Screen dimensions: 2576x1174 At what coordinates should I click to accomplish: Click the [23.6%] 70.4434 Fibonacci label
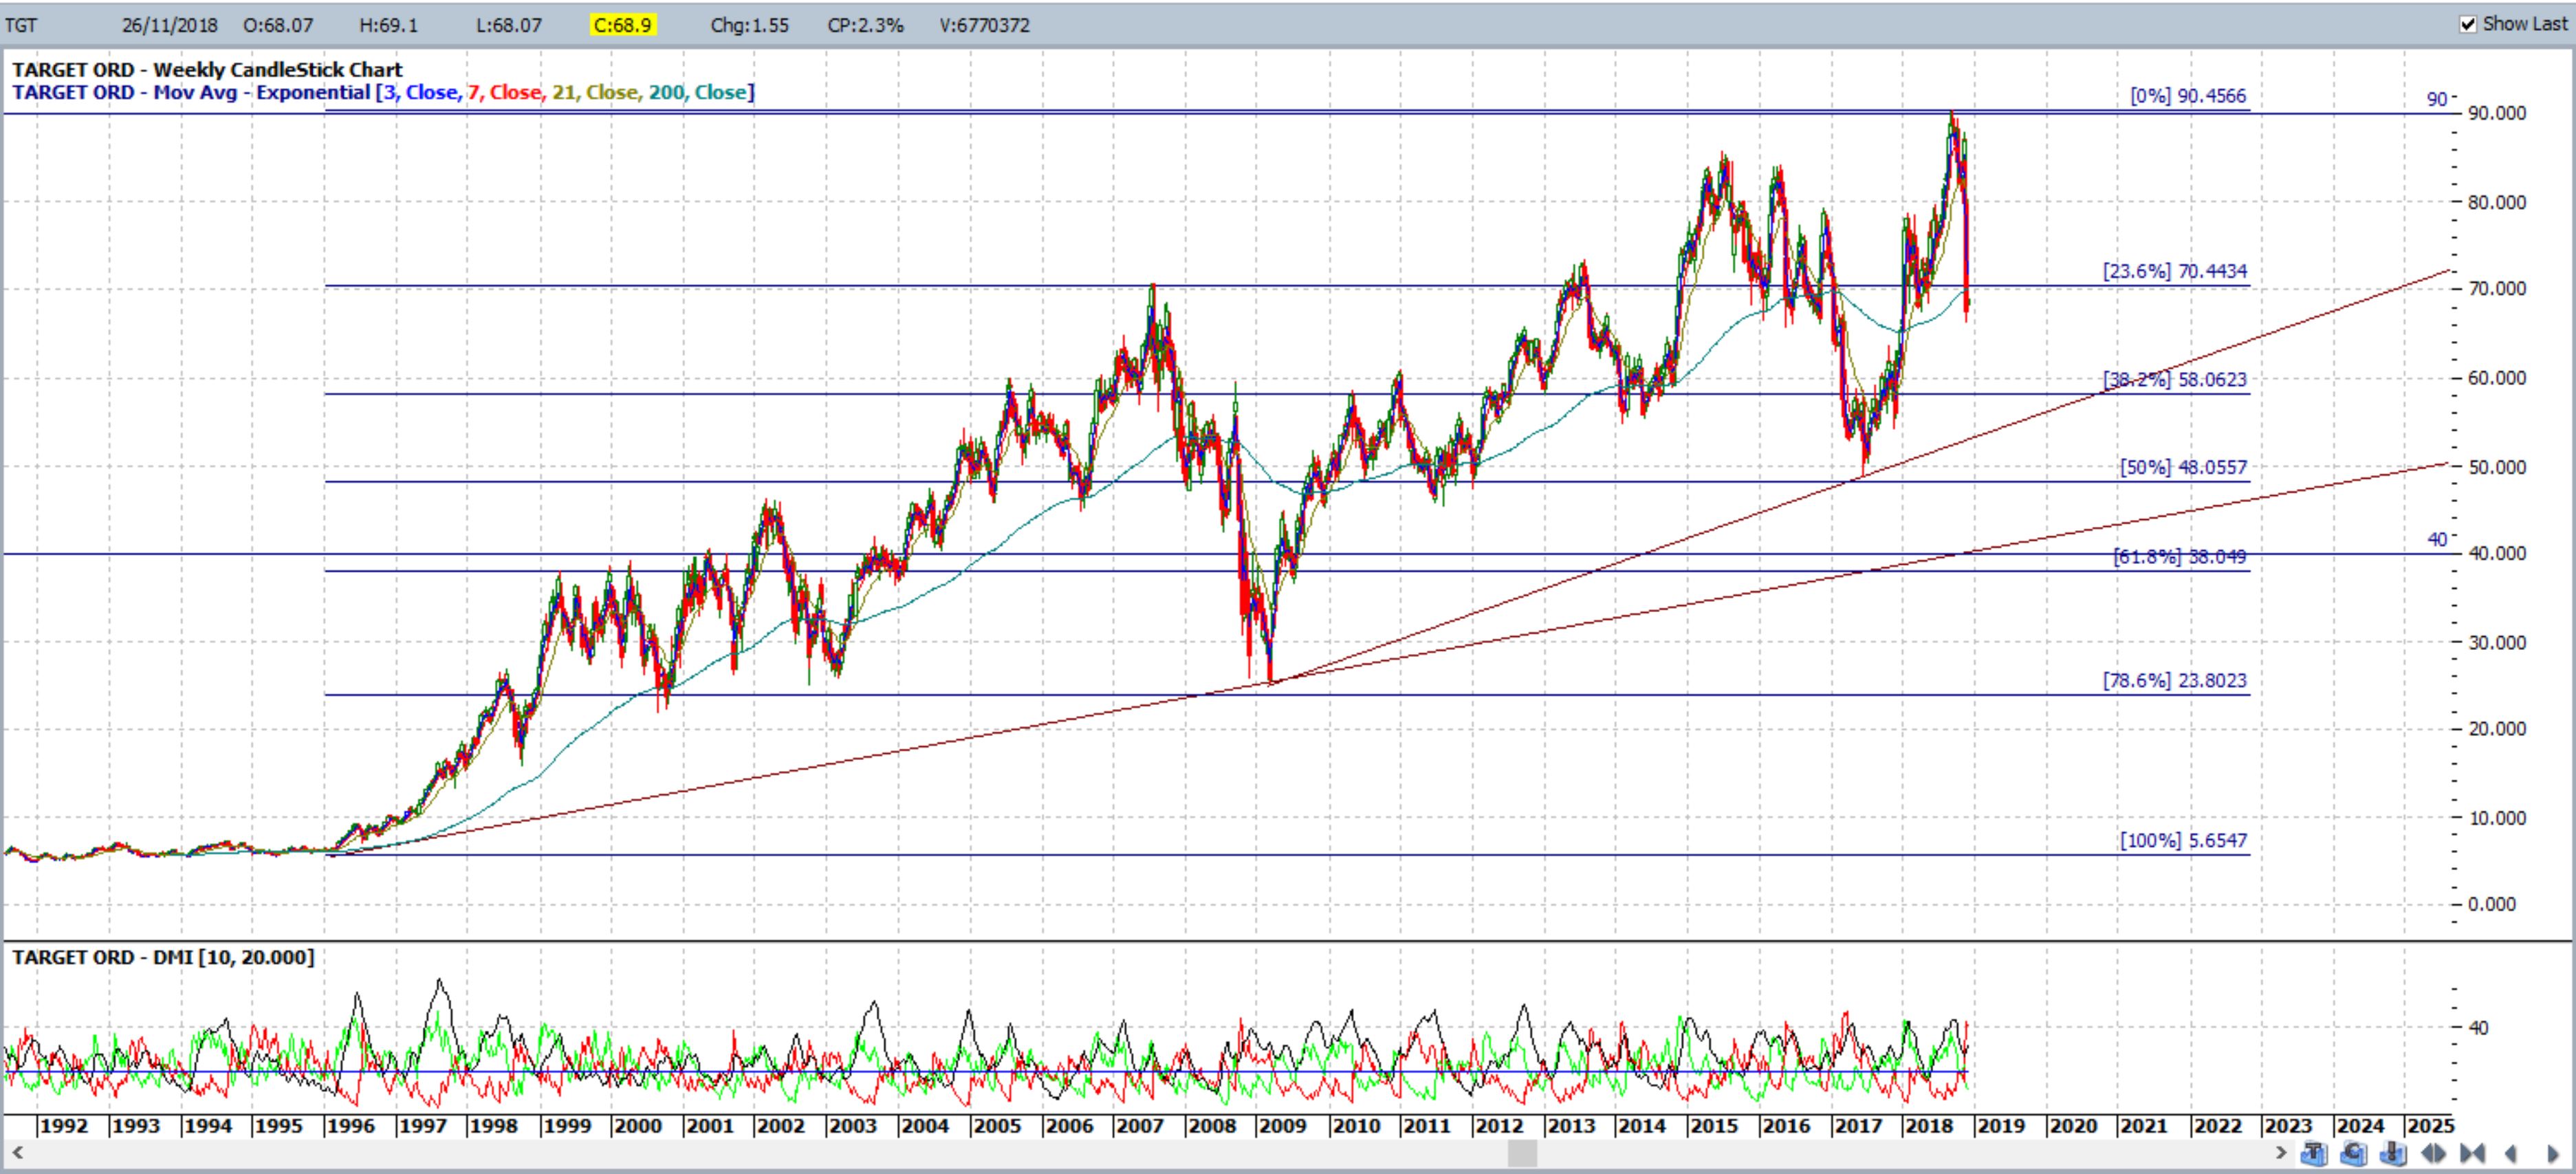coord(2175,271)
